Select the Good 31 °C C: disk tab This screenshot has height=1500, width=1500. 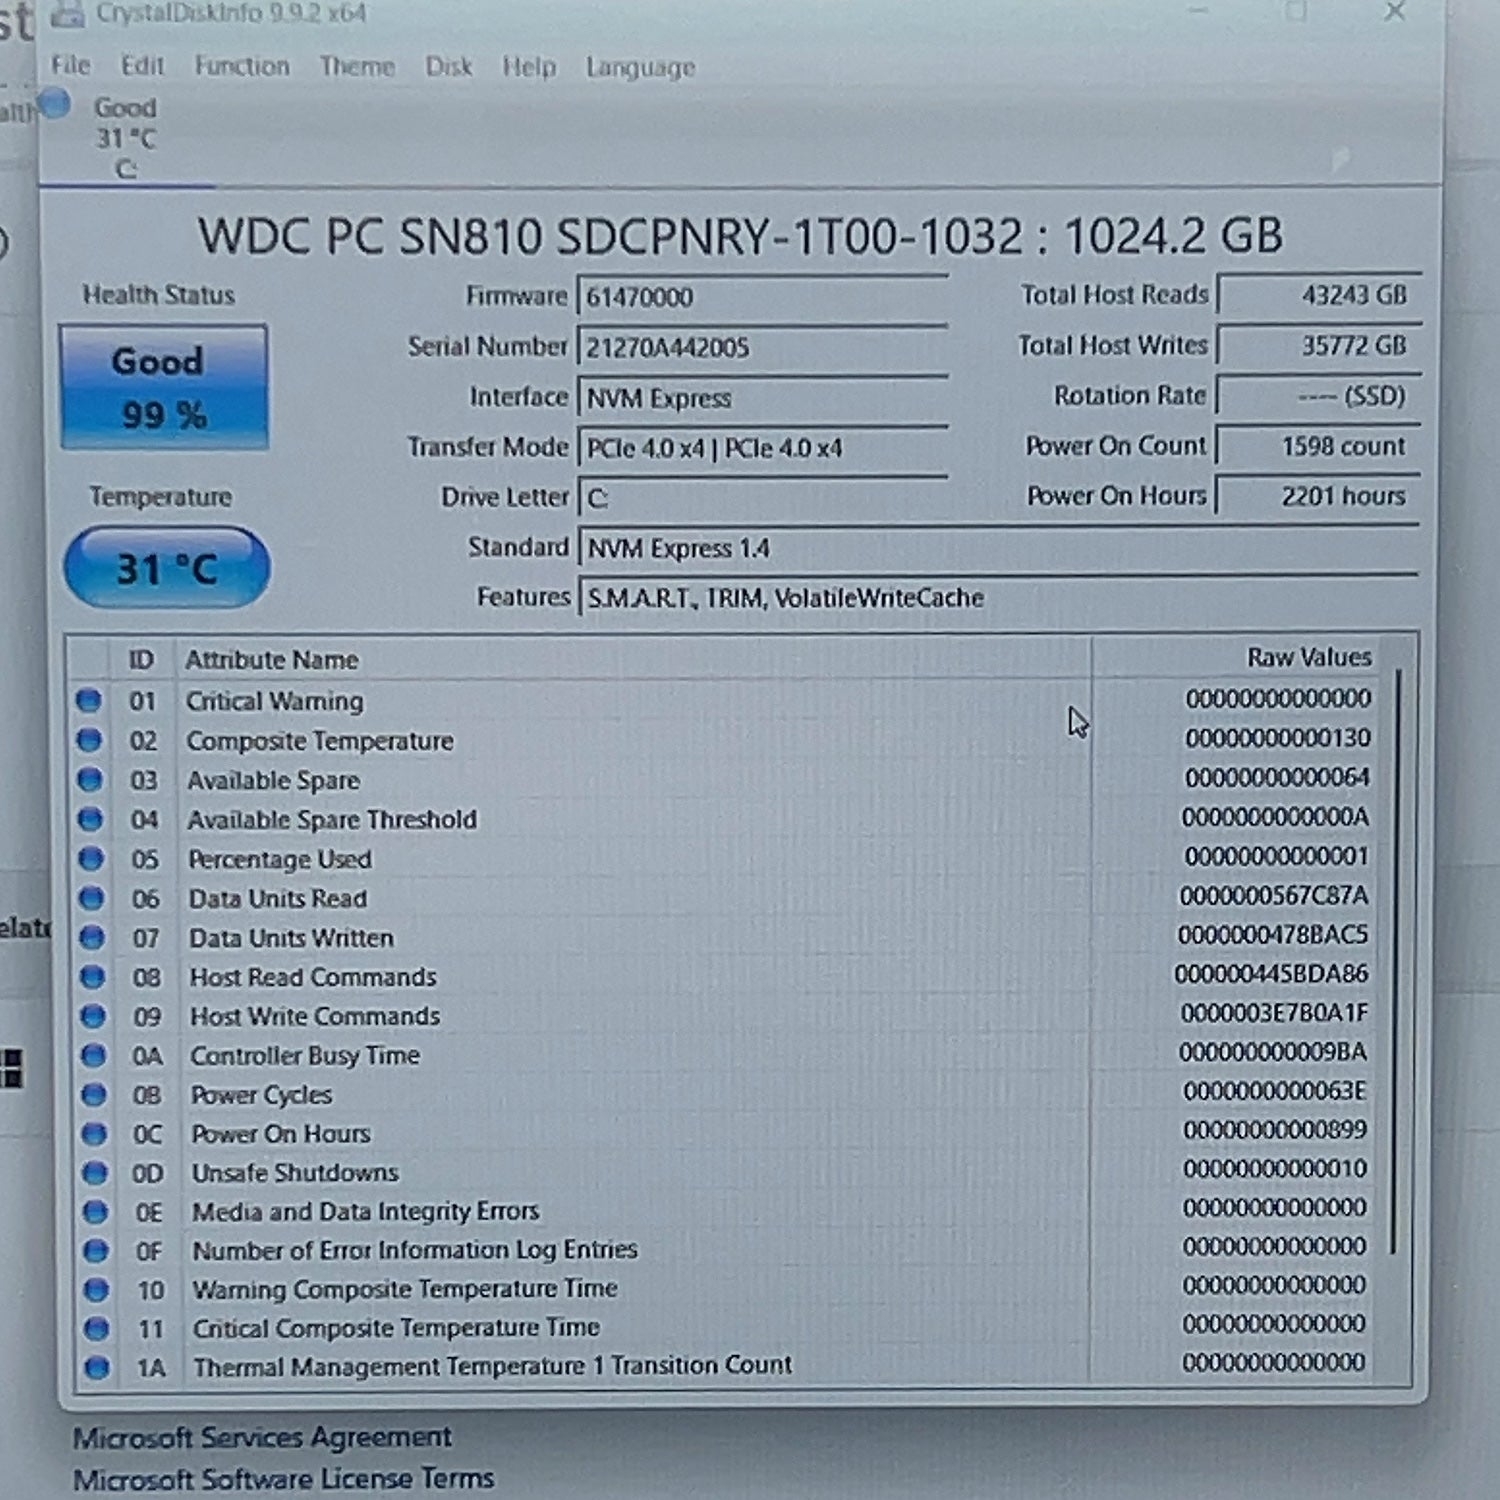tap(125, 137)
